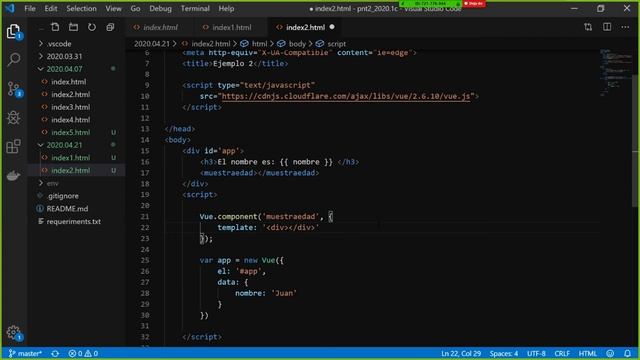This screenshot has width=640, height=360.
Task: Follow the cdnjs cloudflare vue.js link
Action: (346, 96)
